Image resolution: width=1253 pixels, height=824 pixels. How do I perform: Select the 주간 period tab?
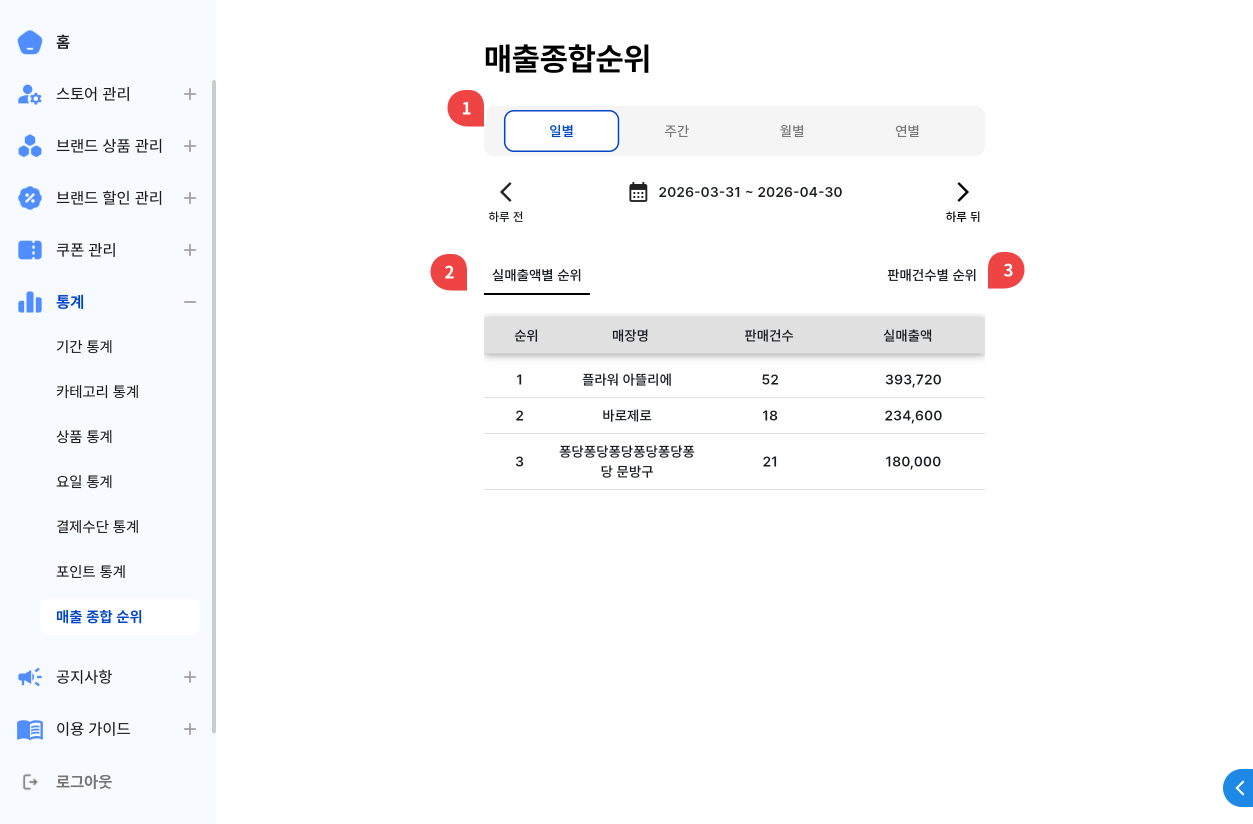(677, 131)
